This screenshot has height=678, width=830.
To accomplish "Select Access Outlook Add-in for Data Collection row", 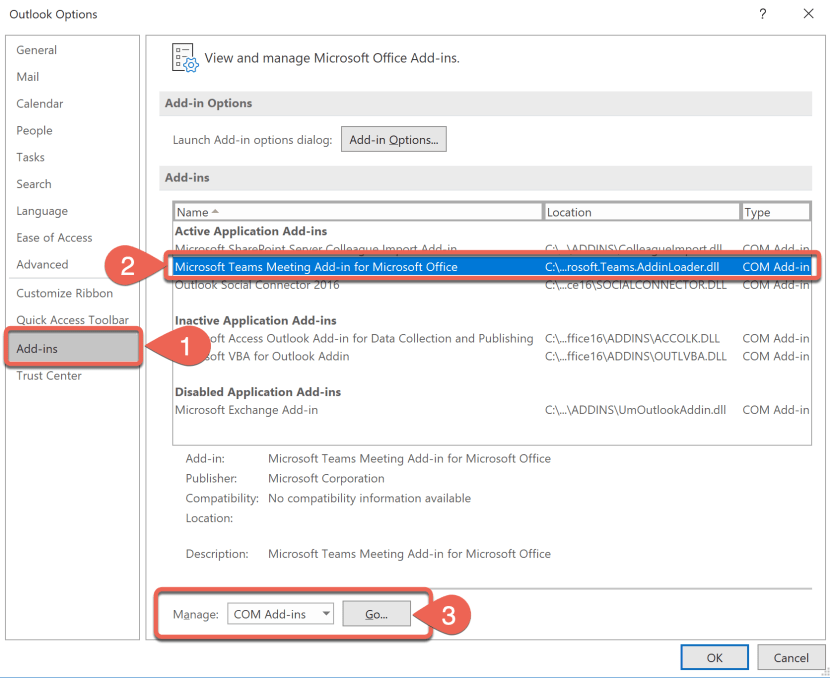I will 491,338.
